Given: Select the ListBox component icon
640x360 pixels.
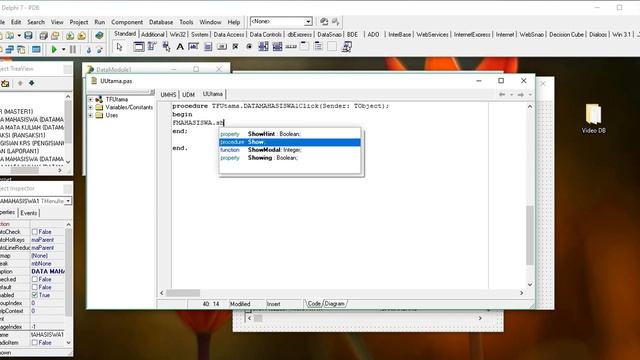Looking at the screenshot, I should pyautogui.click(x=263, y=47).
